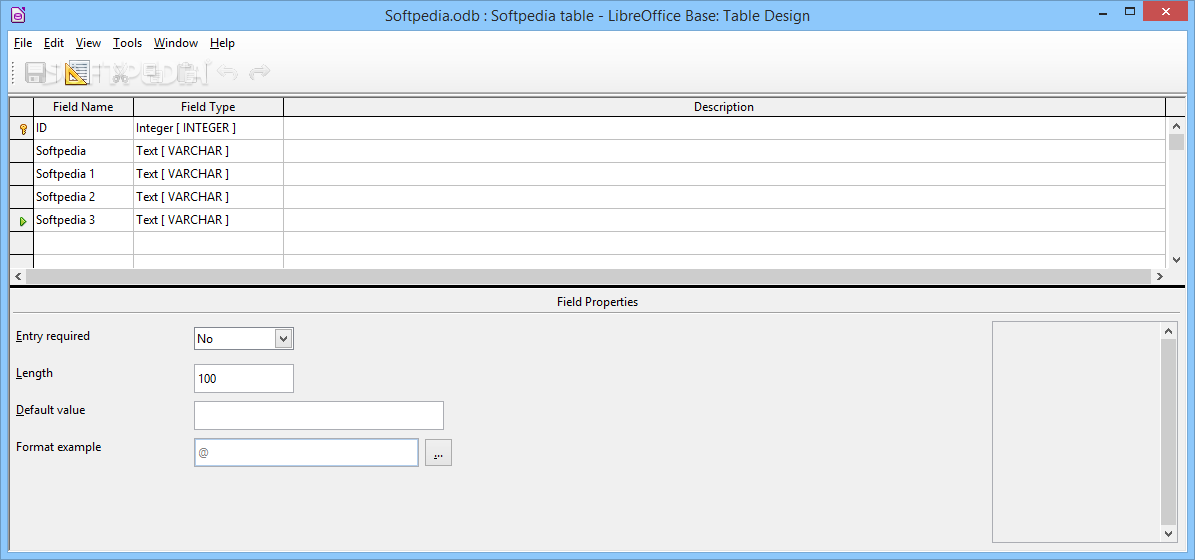Image resolution: width=1195 pixels, height=560 pixels.
Task: Click the Format example field
Action: pos(306,453)
